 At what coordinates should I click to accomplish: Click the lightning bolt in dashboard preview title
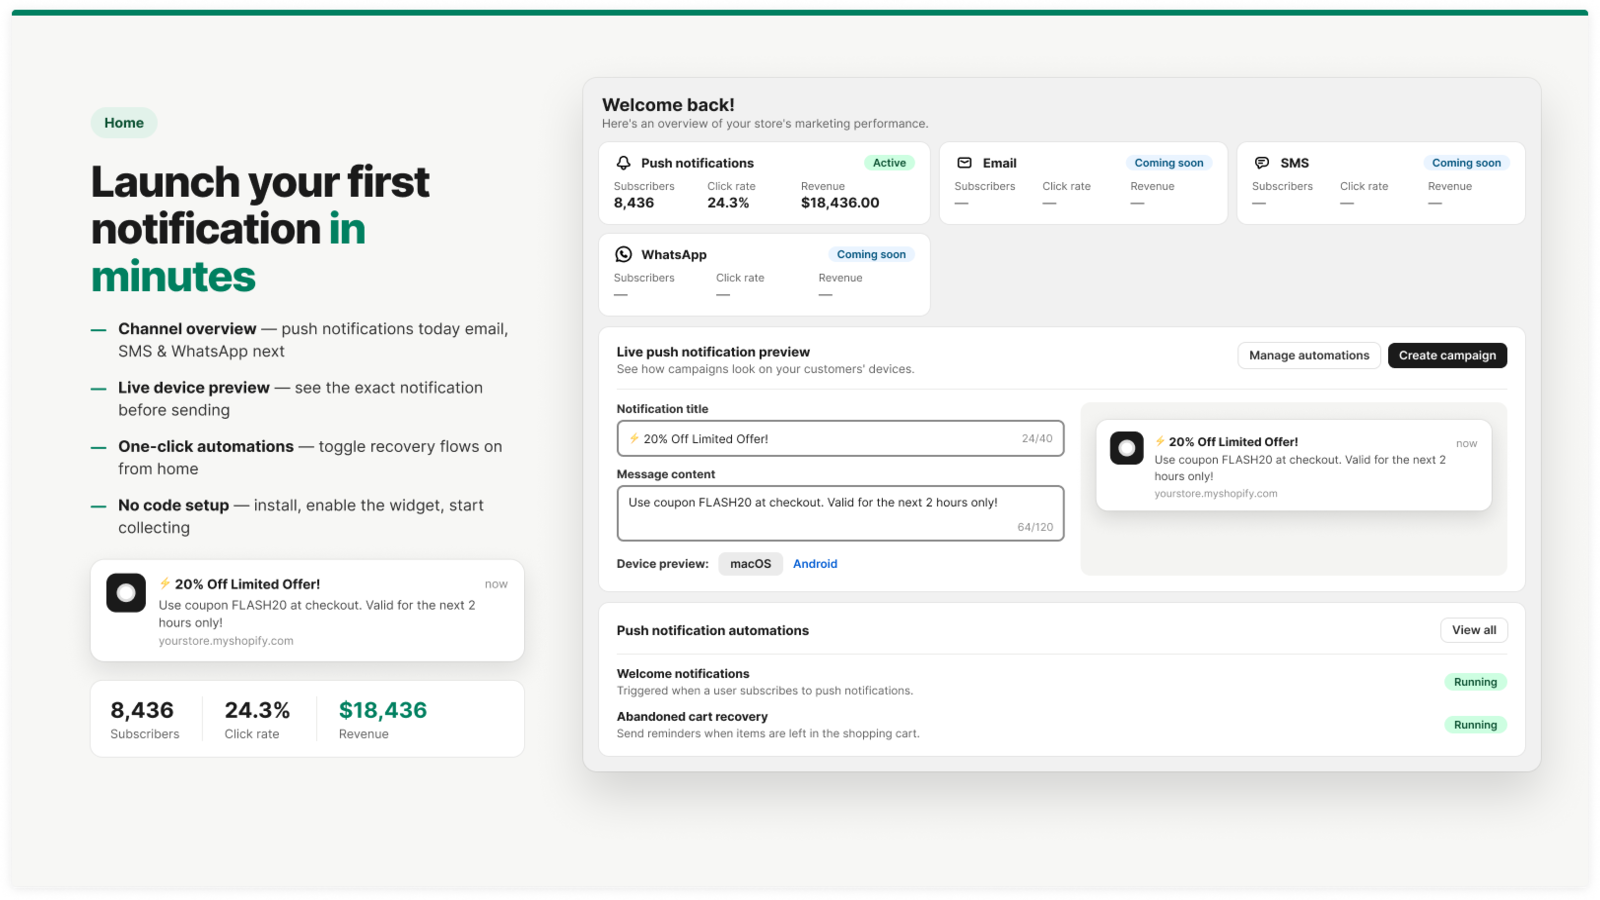click(x=1160, y=441)
